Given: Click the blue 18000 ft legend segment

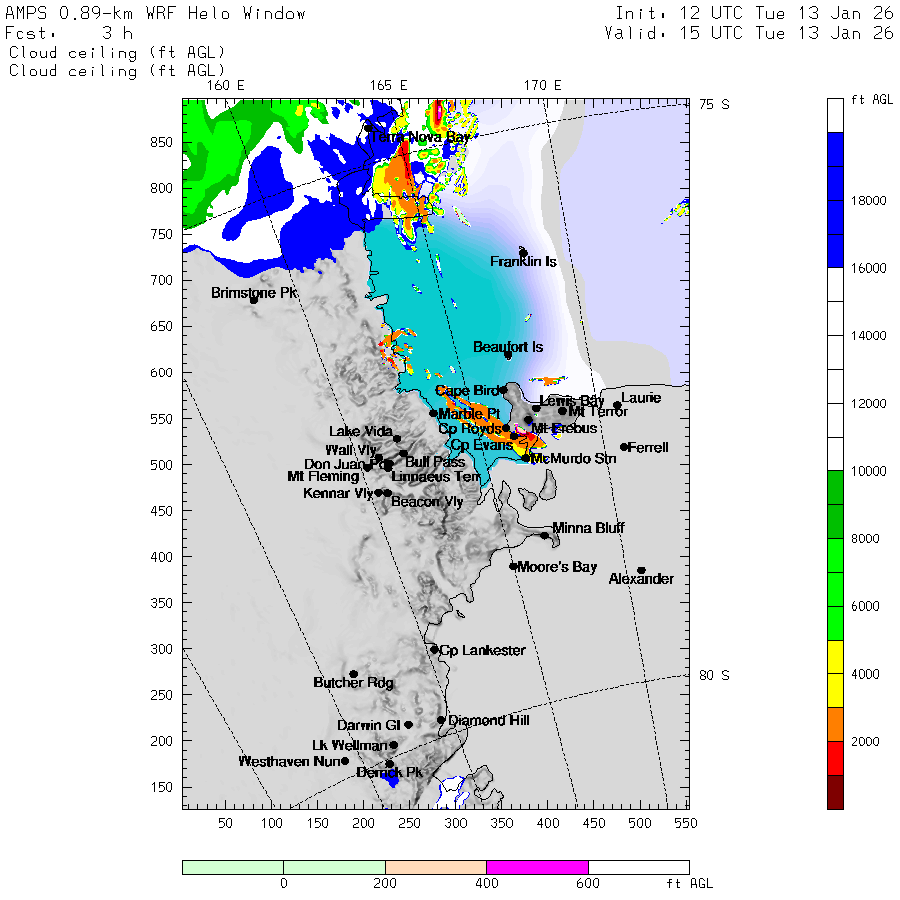Looking at the screenshot, I should coord(835,200).
